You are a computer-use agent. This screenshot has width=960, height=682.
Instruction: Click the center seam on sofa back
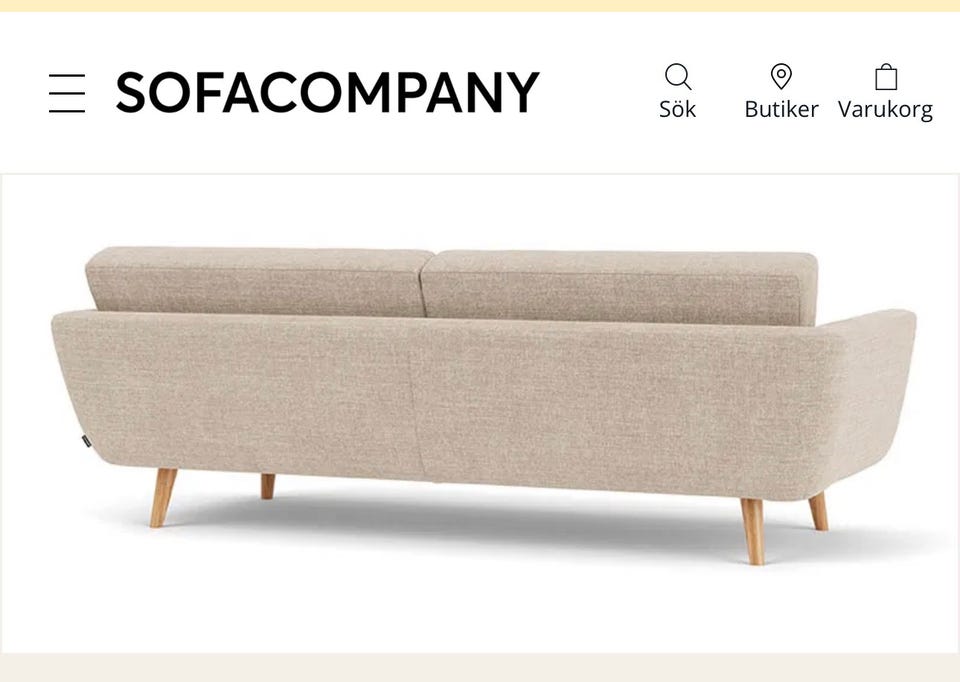[415, 398]
